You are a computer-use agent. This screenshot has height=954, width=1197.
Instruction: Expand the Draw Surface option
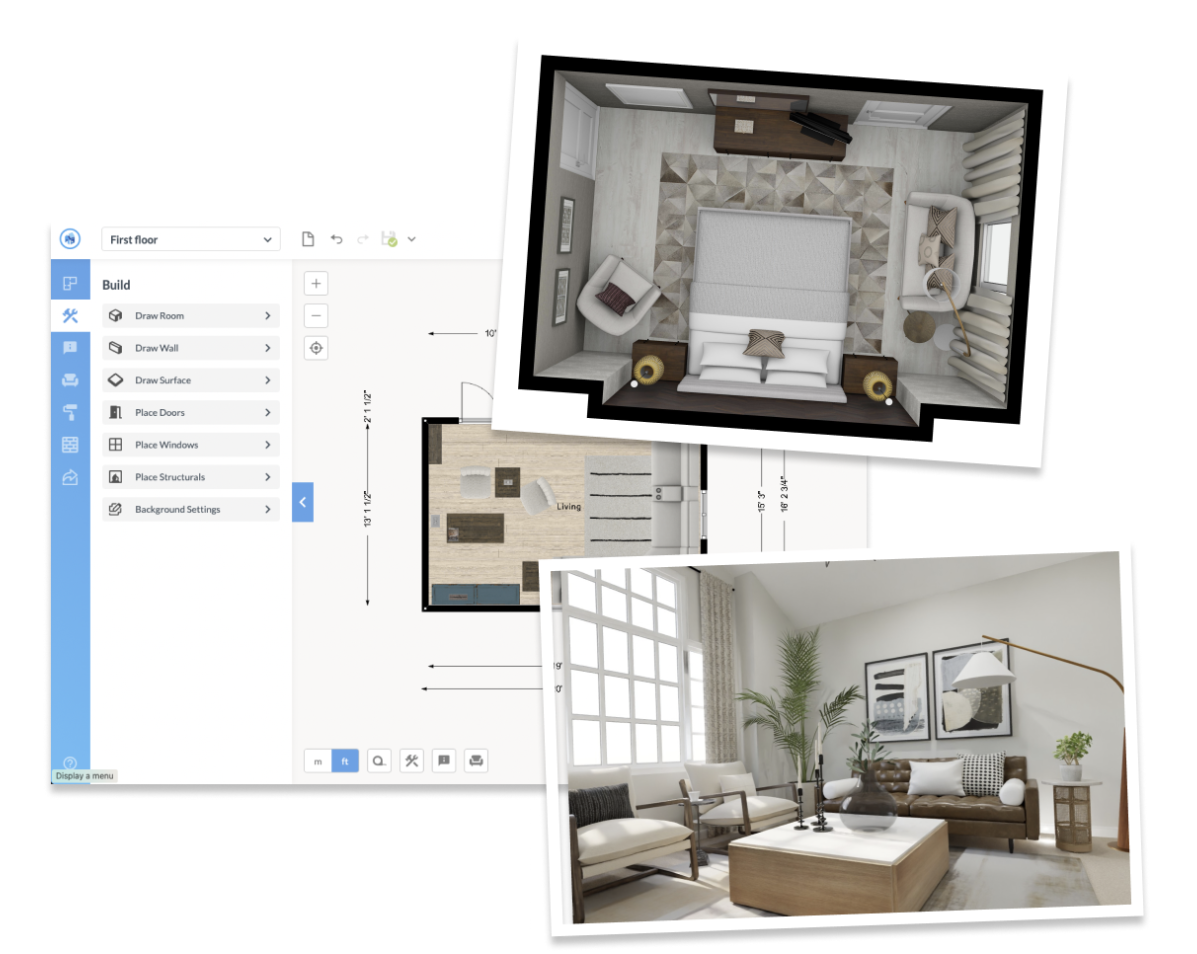[x=191, y=380]
